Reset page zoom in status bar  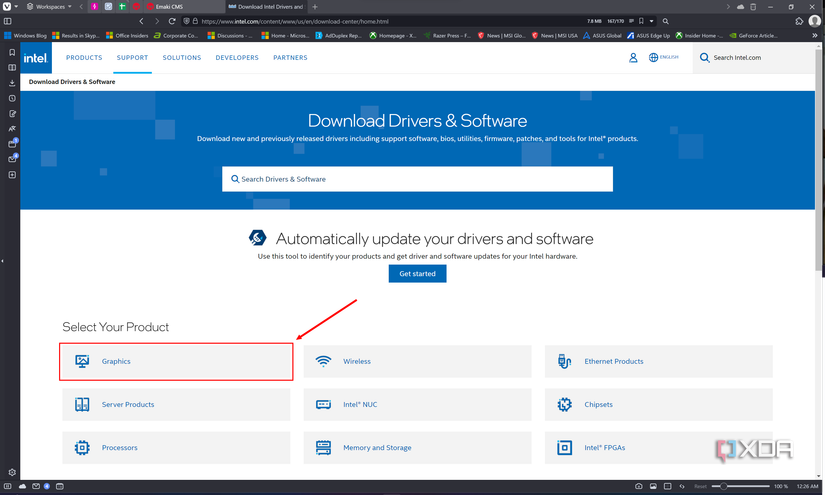(700, 486)
